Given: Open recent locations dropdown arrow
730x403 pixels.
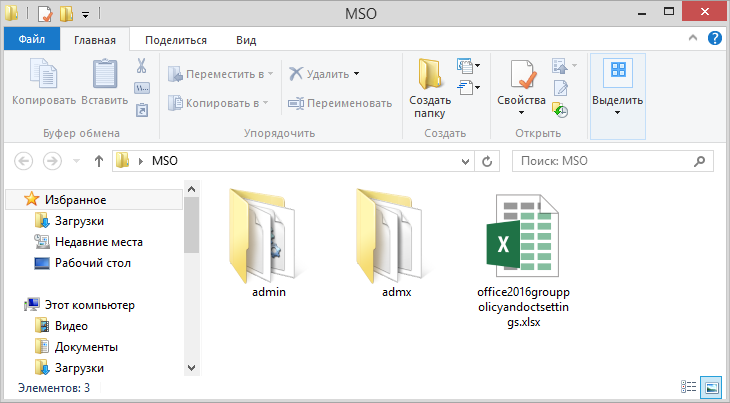Looking at the screenshot, I should (76, 161).
